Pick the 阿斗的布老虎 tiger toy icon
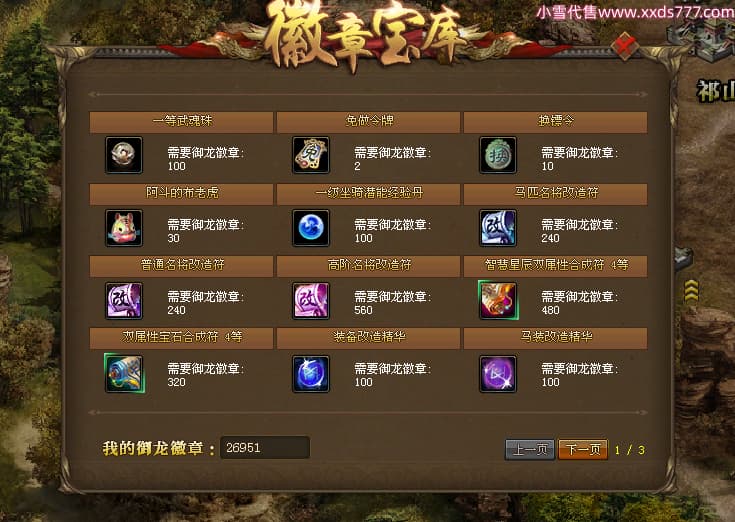The image size is (735, 522). click(x=124, y=228)
